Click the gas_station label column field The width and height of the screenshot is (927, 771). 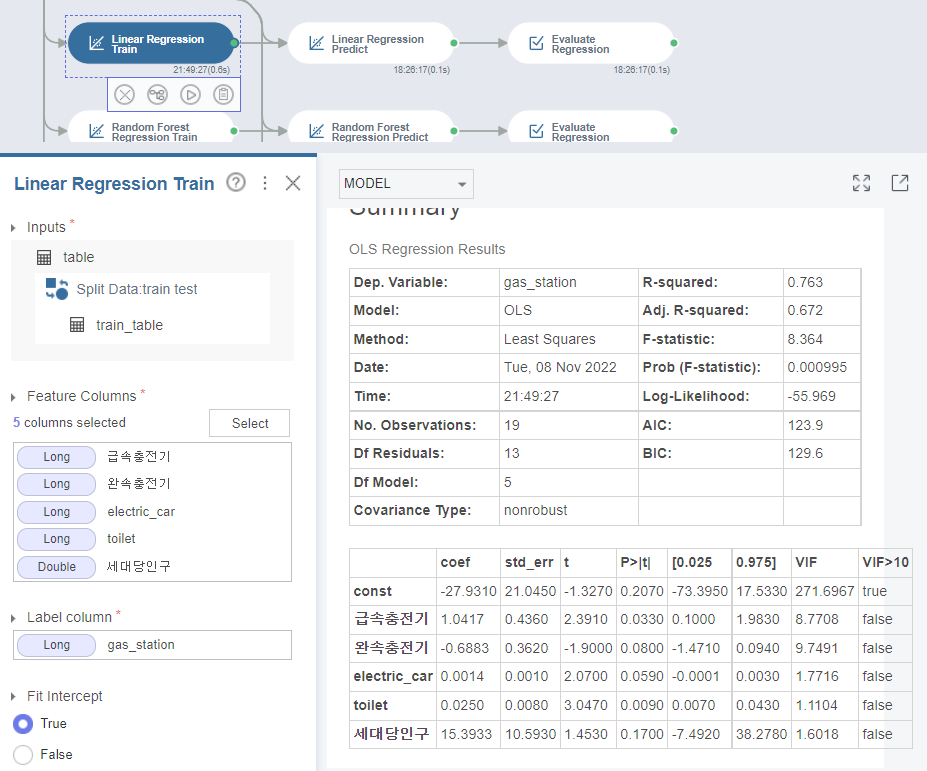(153, 645)
